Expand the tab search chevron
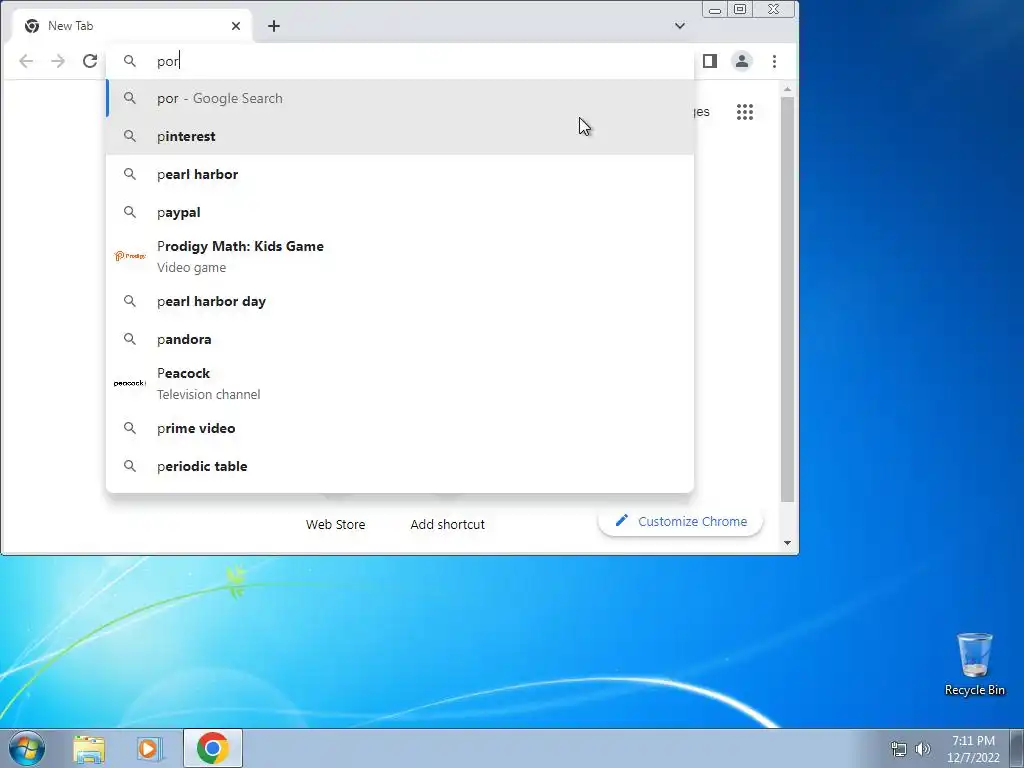1024x768 pixels. click(x=680, y=26)
